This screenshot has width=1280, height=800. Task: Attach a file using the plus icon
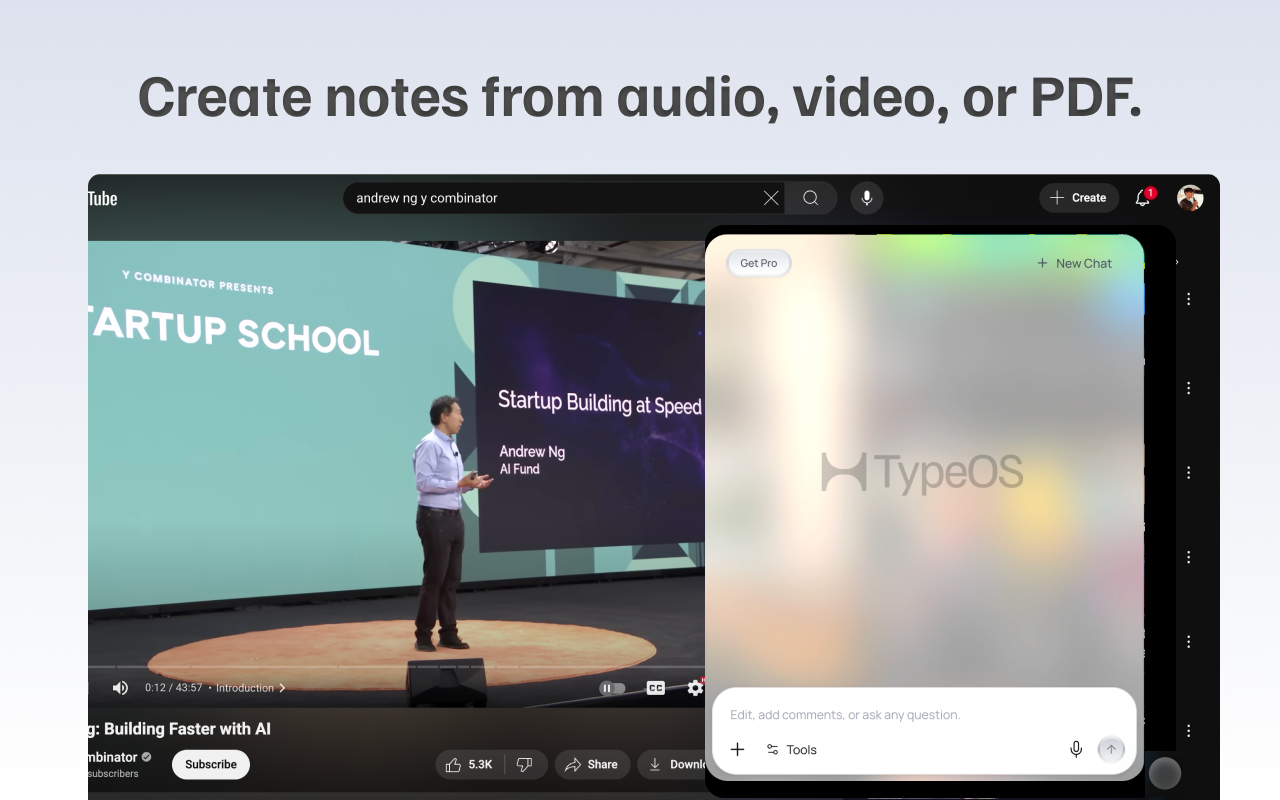coord(737,749)
